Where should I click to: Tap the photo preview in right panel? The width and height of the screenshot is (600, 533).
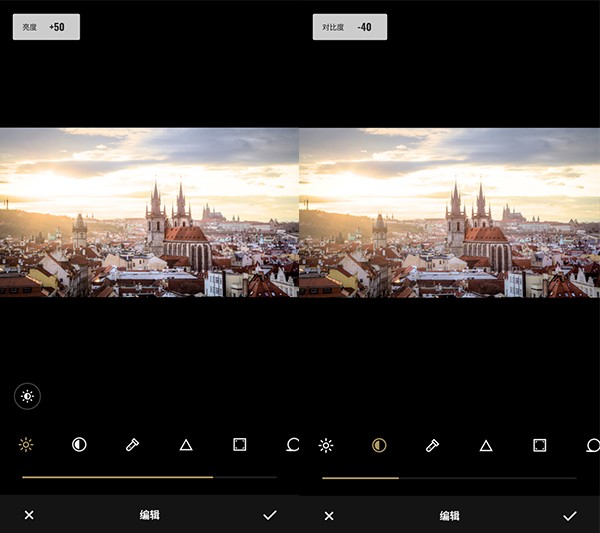click(449, 213)
